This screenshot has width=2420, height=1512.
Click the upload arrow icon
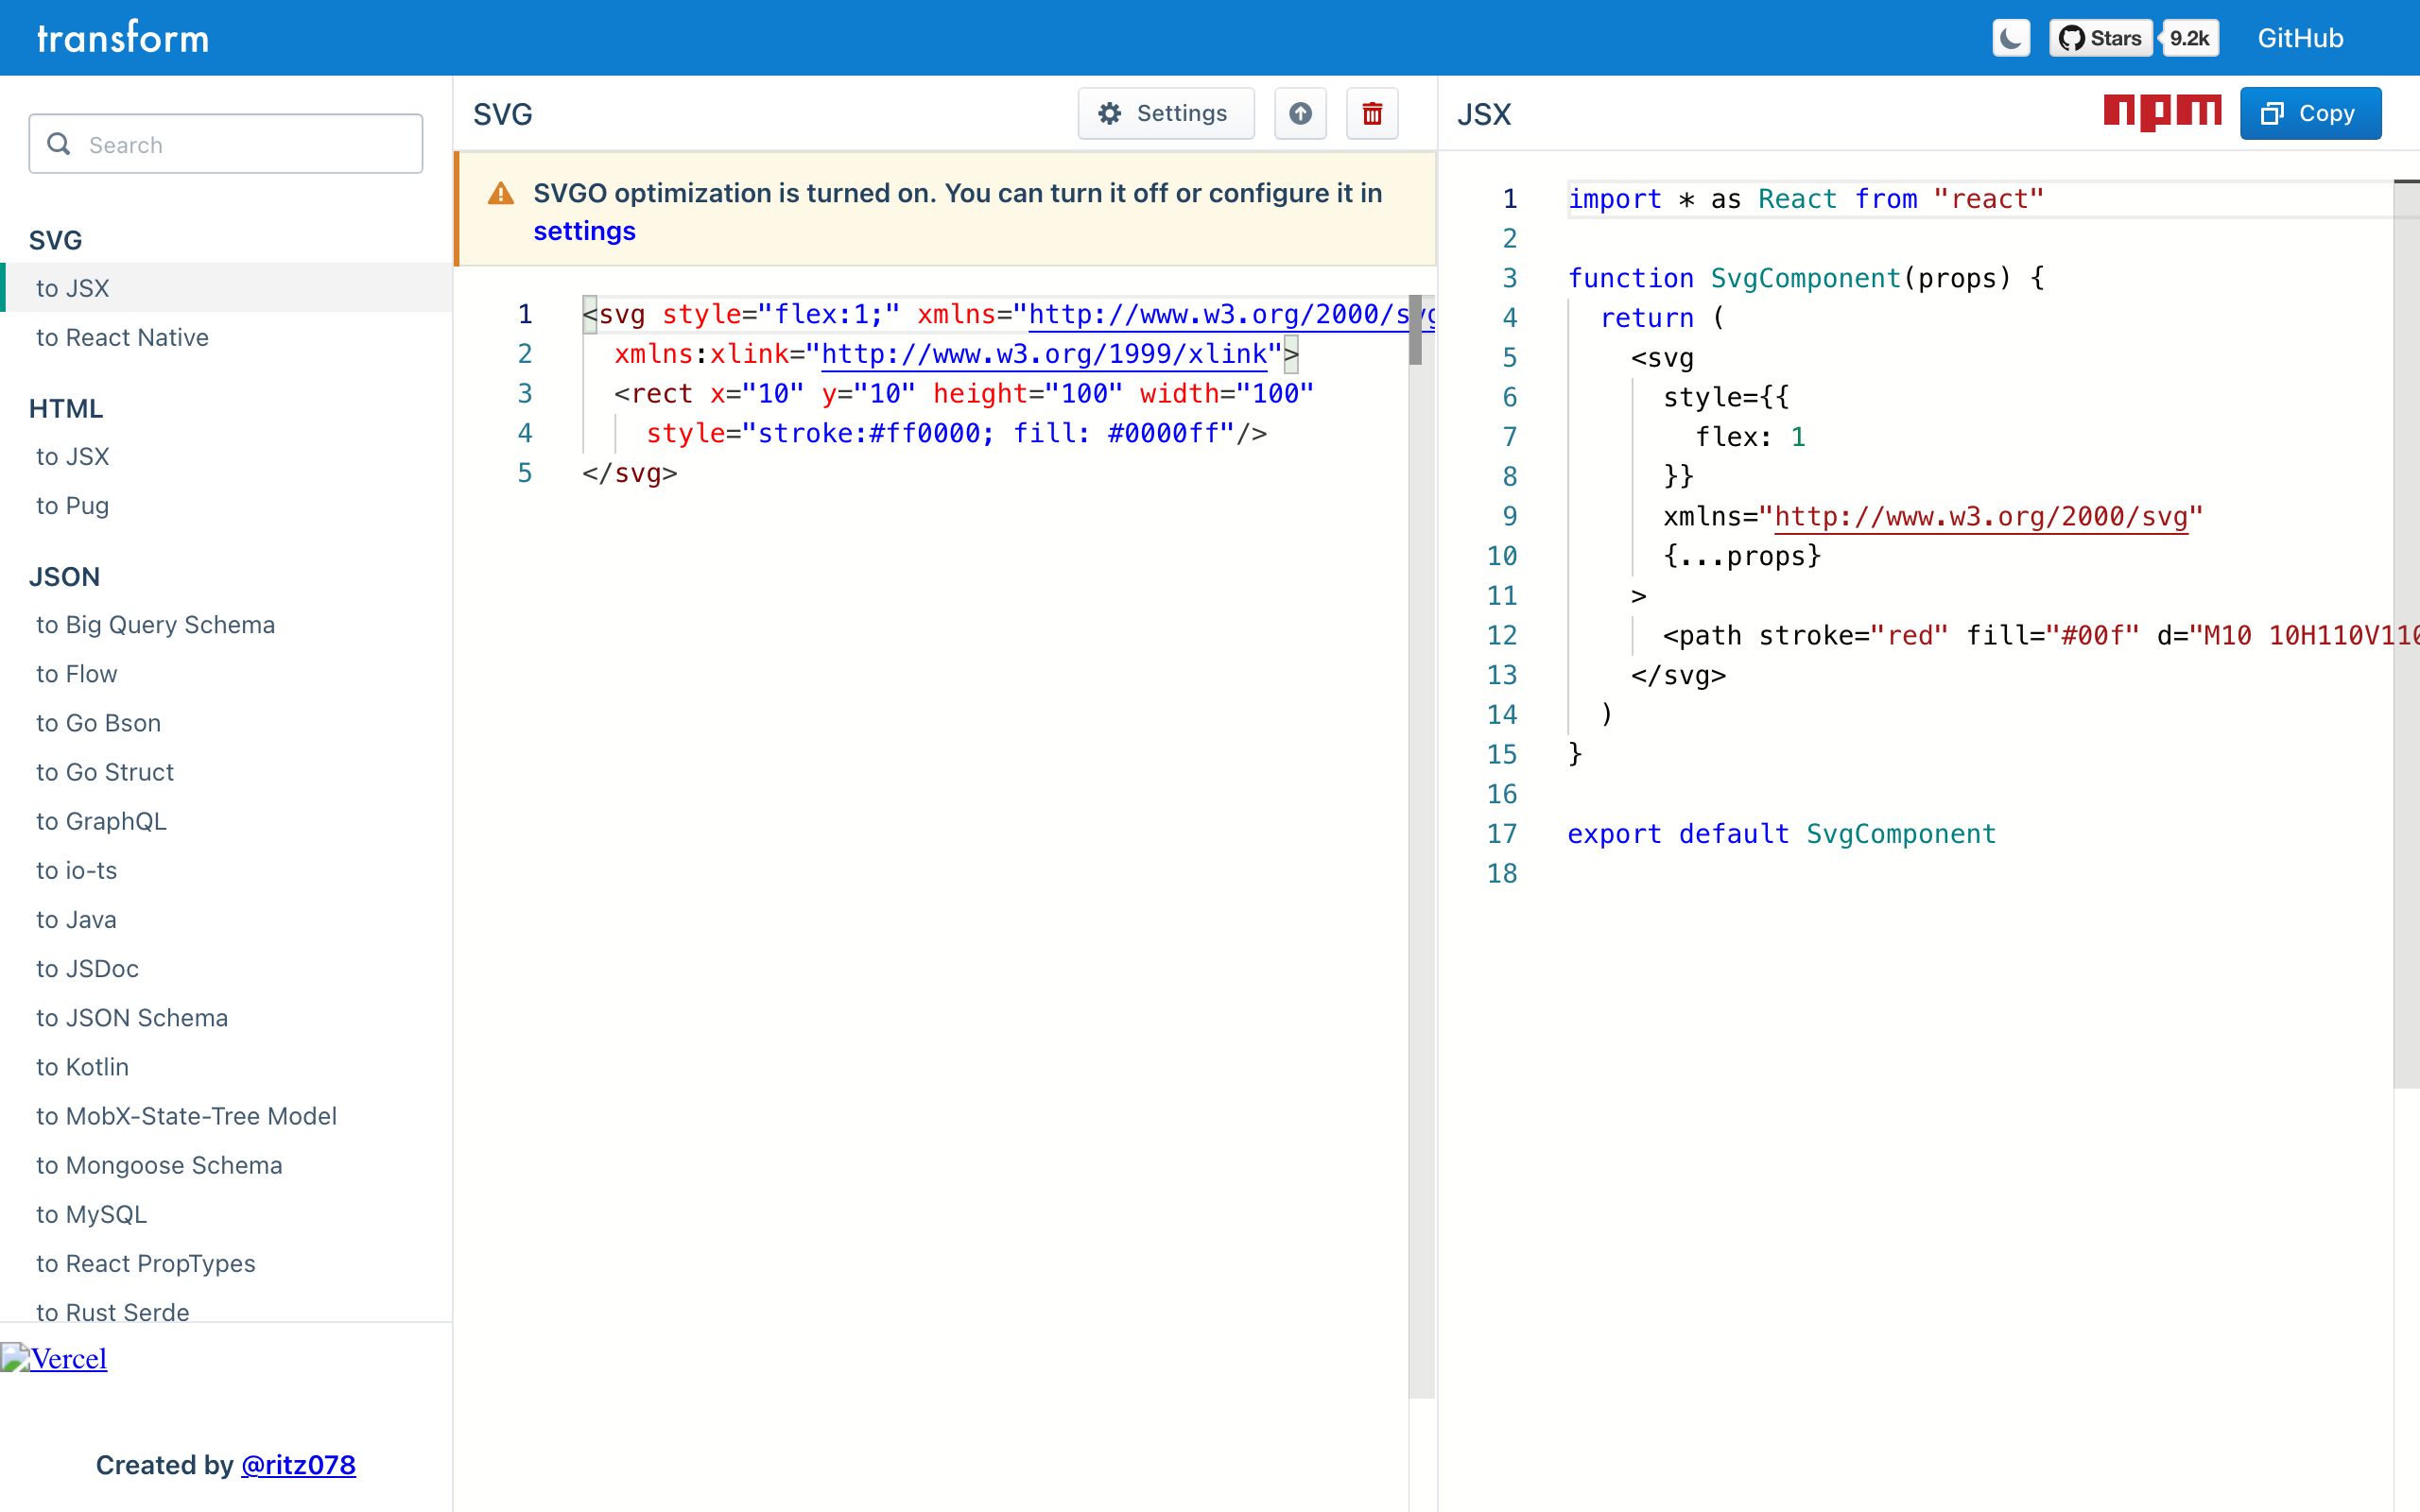(x=1300, y=113)
